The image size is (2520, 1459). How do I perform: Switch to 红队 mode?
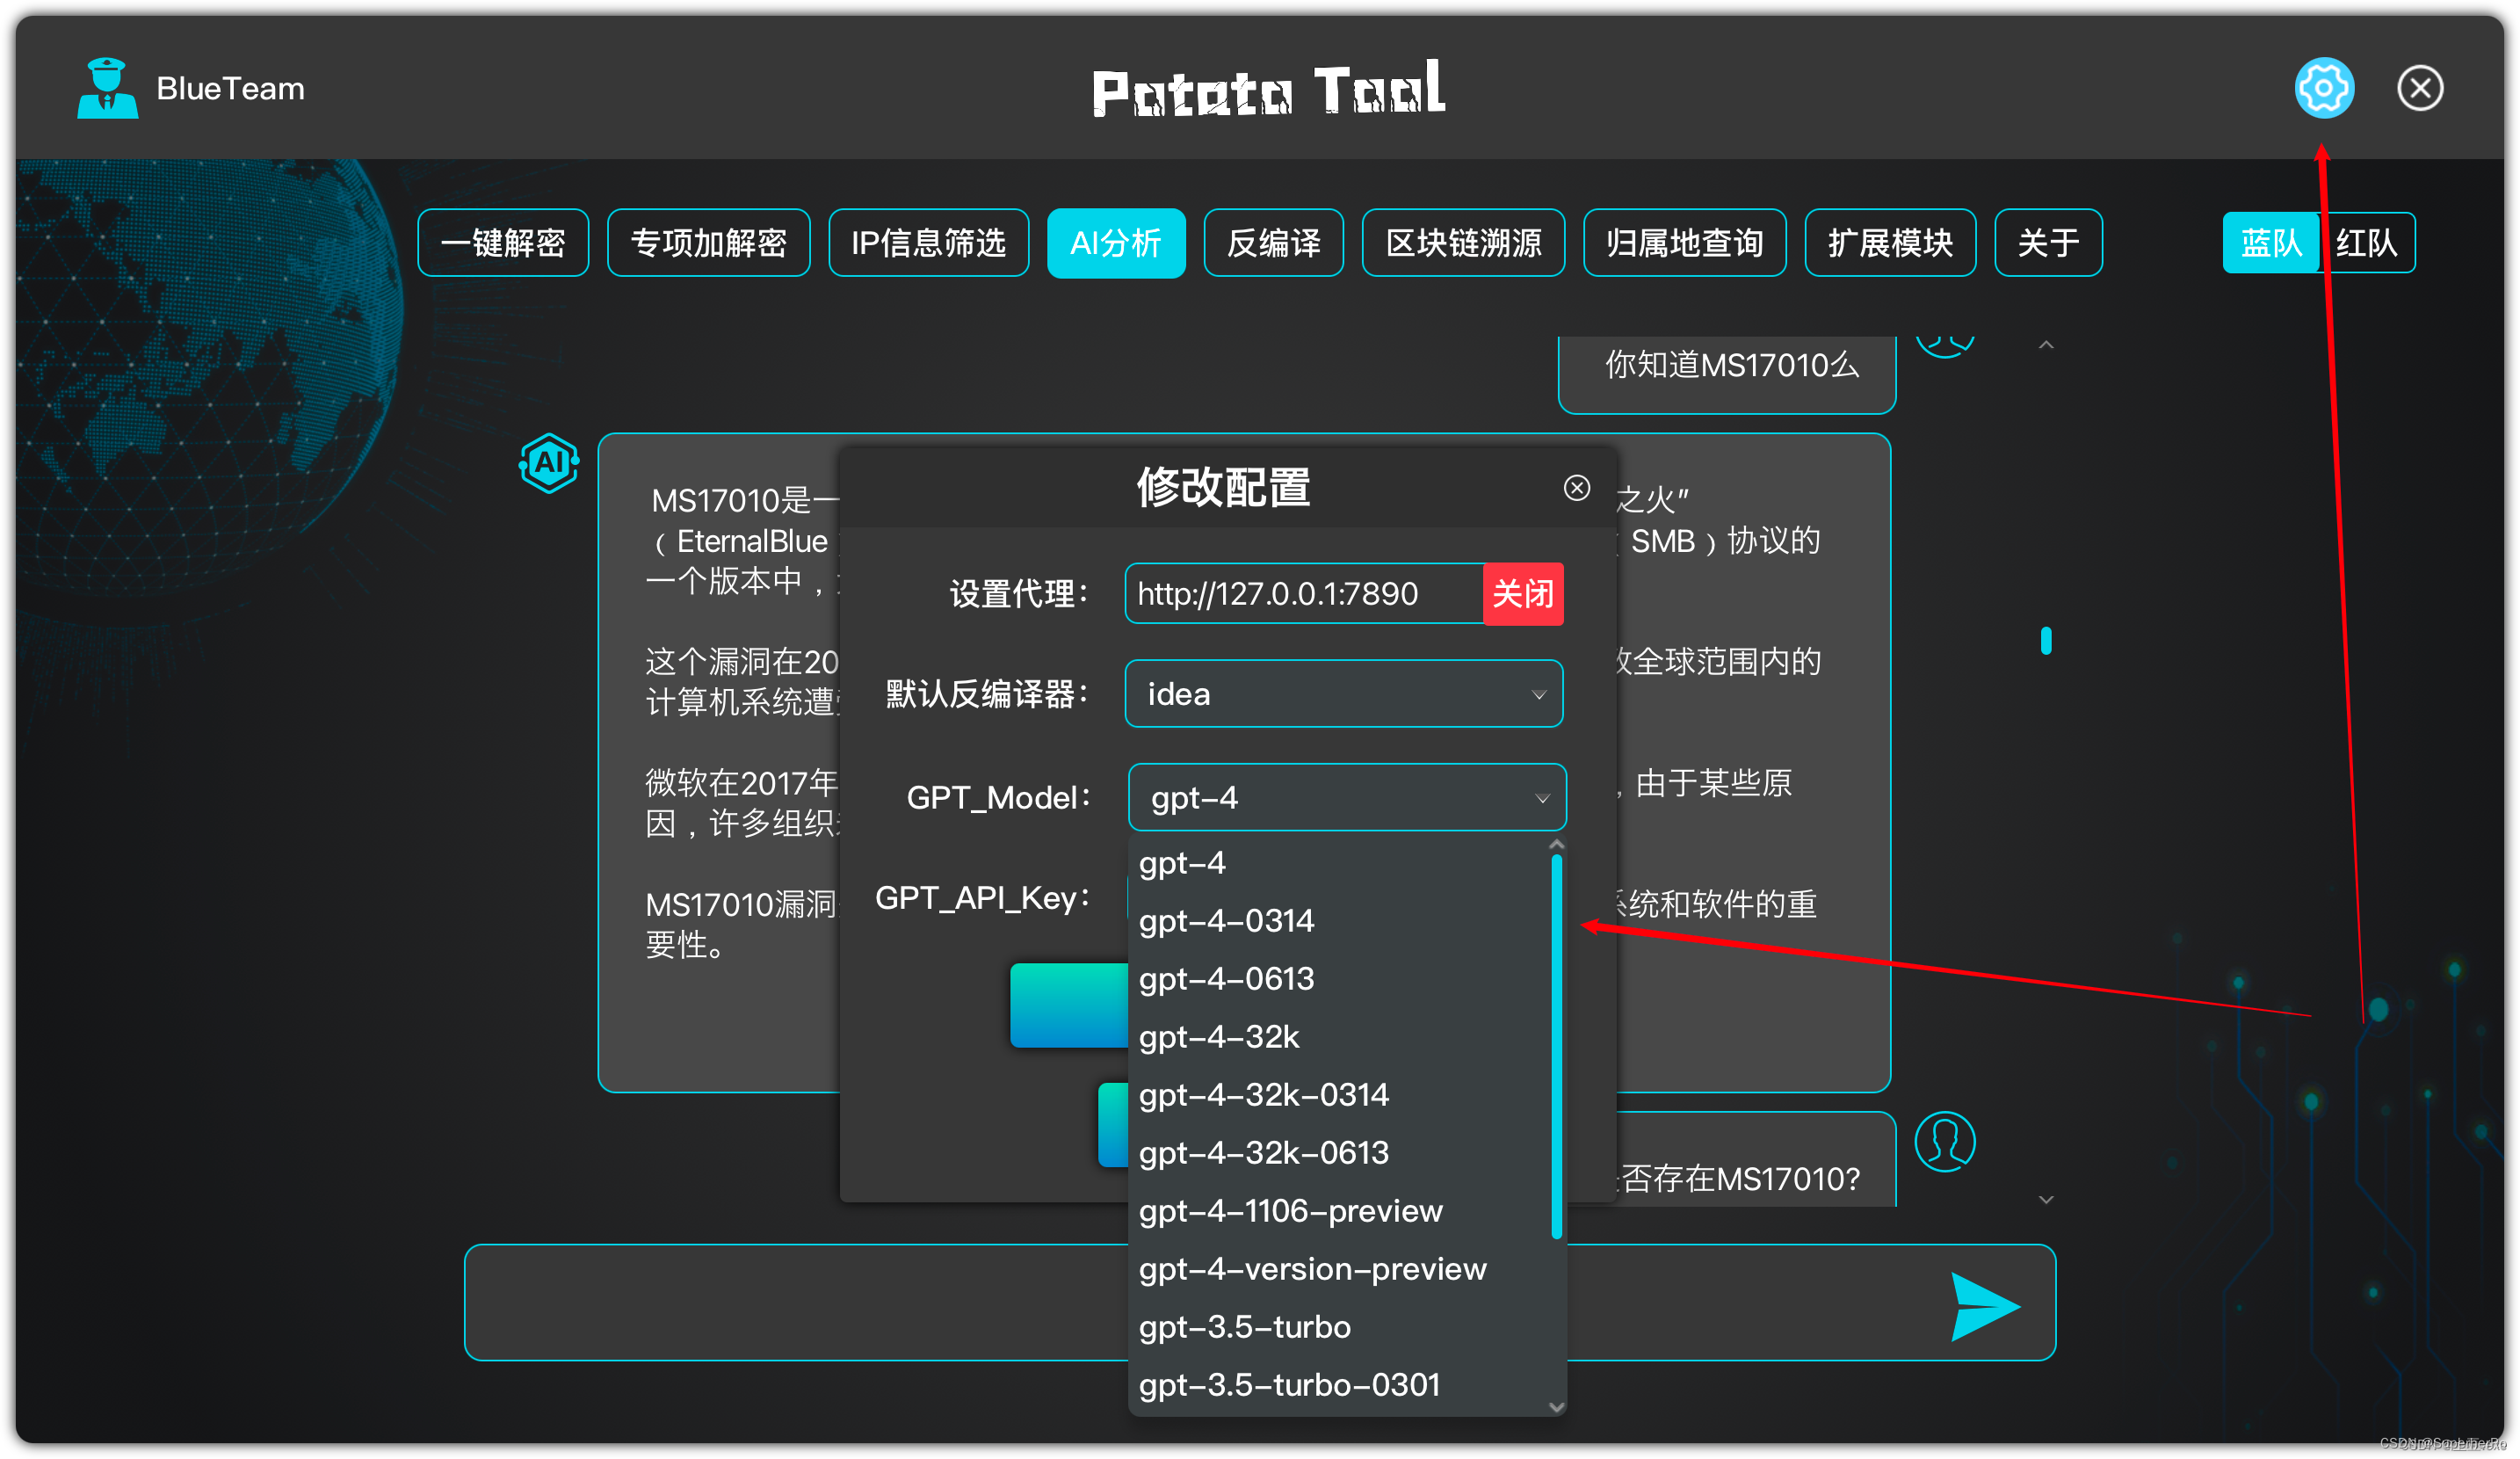tap(2365, 243)
